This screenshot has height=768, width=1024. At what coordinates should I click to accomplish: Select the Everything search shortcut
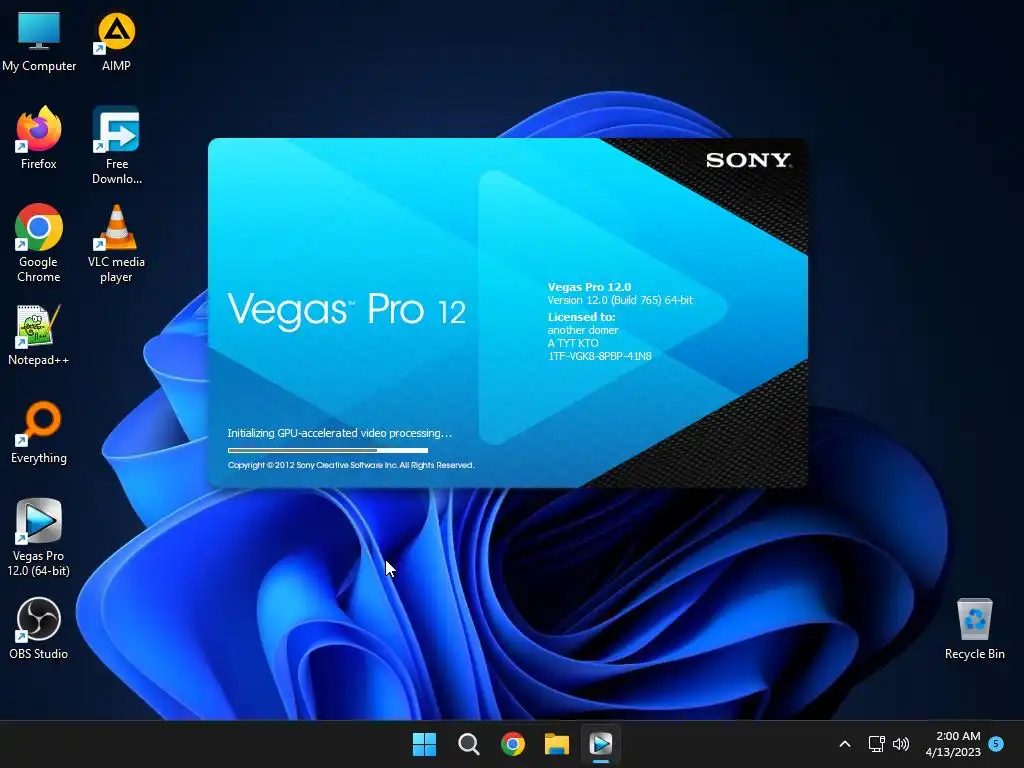pyautogui.click(x=39, y=432)
